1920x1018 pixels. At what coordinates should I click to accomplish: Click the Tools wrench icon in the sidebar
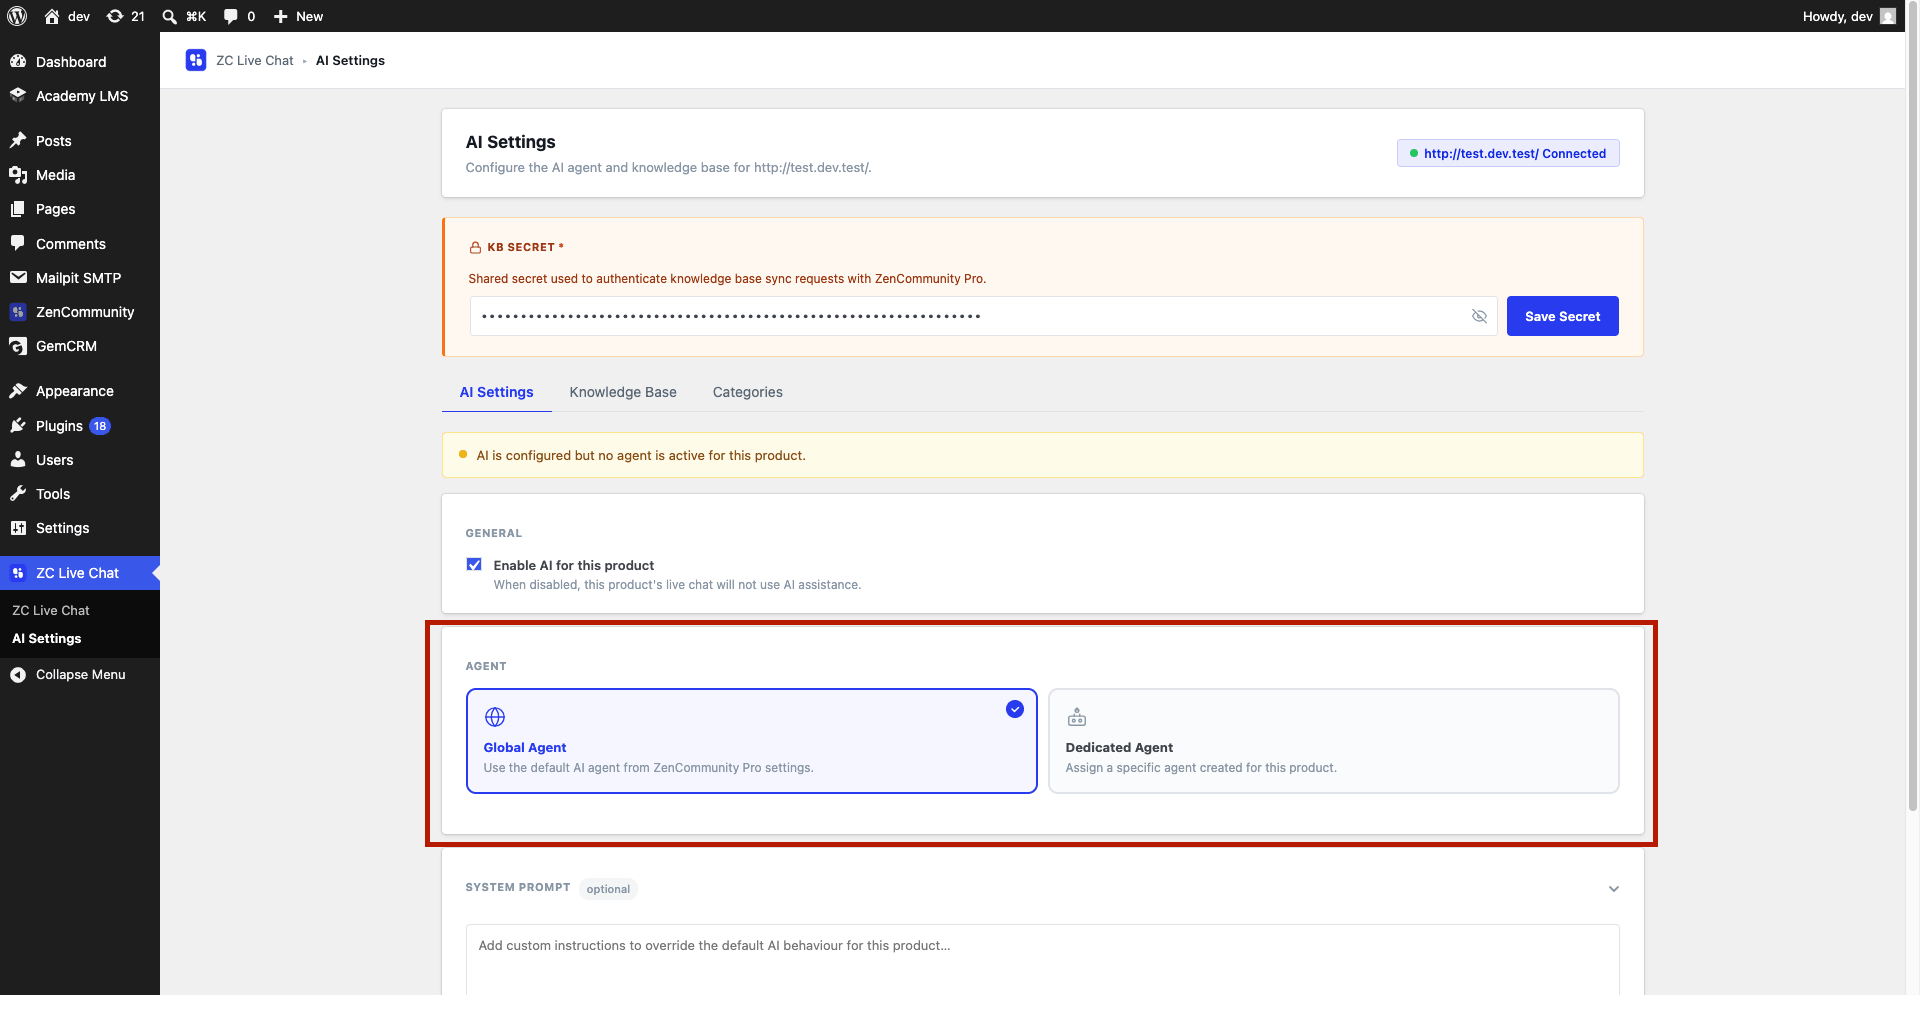click(x=18, y=493)
